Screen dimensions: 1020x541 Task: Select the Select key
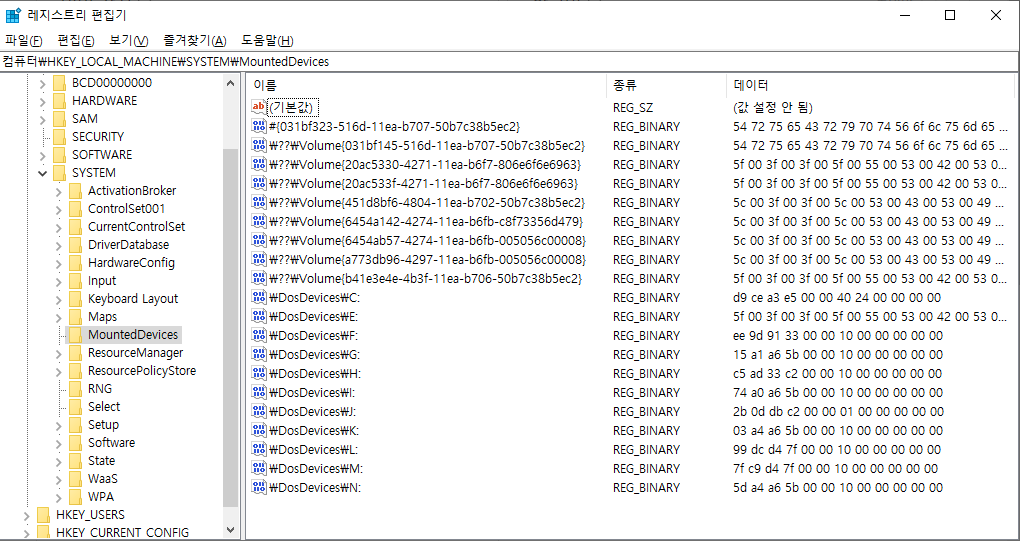[104, 406]
